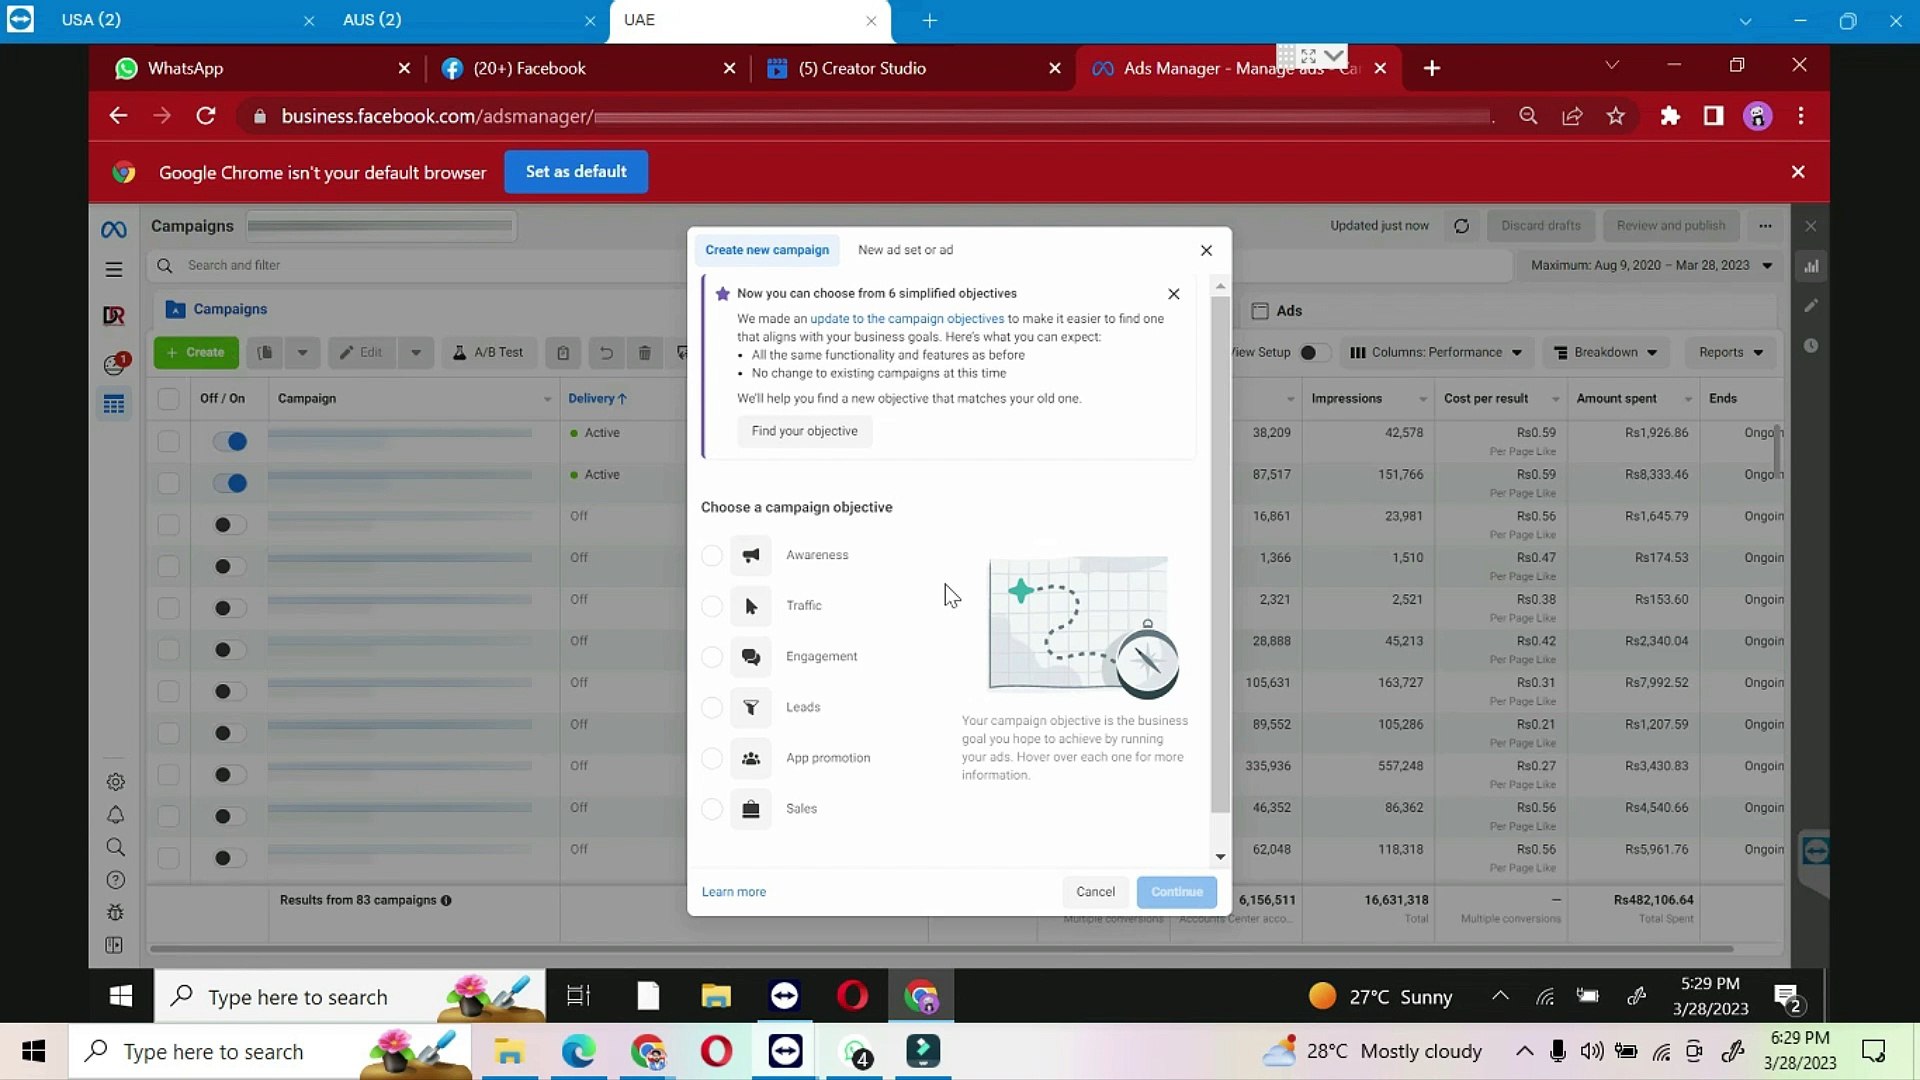Check the select-all campaigns checkbox
Image resolution: width=1920 pixels, height=1080 pixels.
pos(168,398)
